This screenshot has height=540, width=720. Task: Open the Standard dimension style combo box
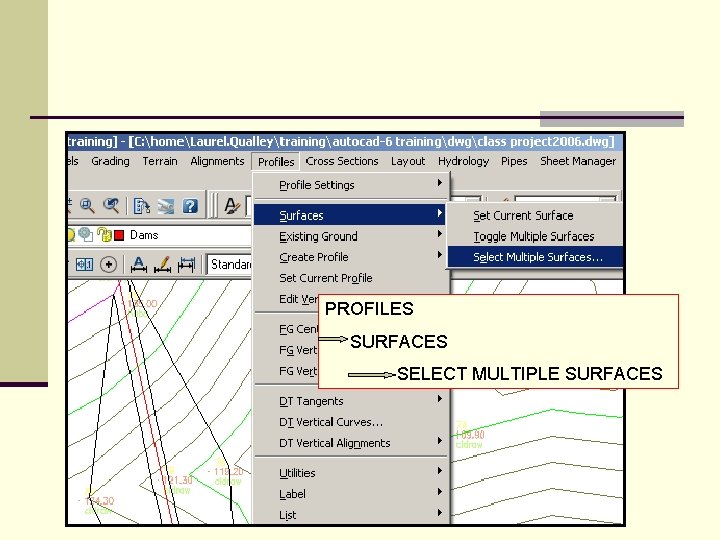click(229, 264)
